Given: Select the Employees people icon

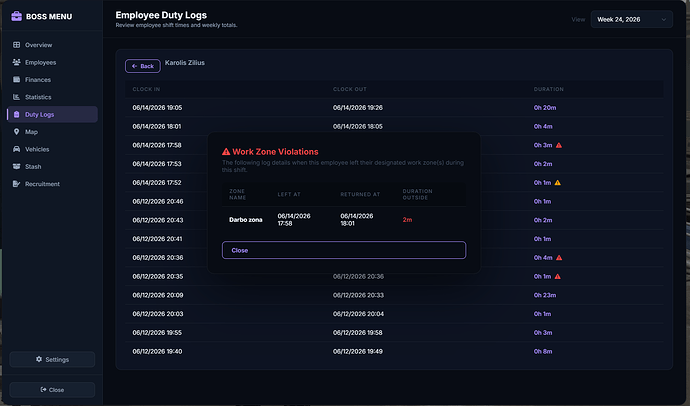Looking at the screenshot, I should pos(16,62).
